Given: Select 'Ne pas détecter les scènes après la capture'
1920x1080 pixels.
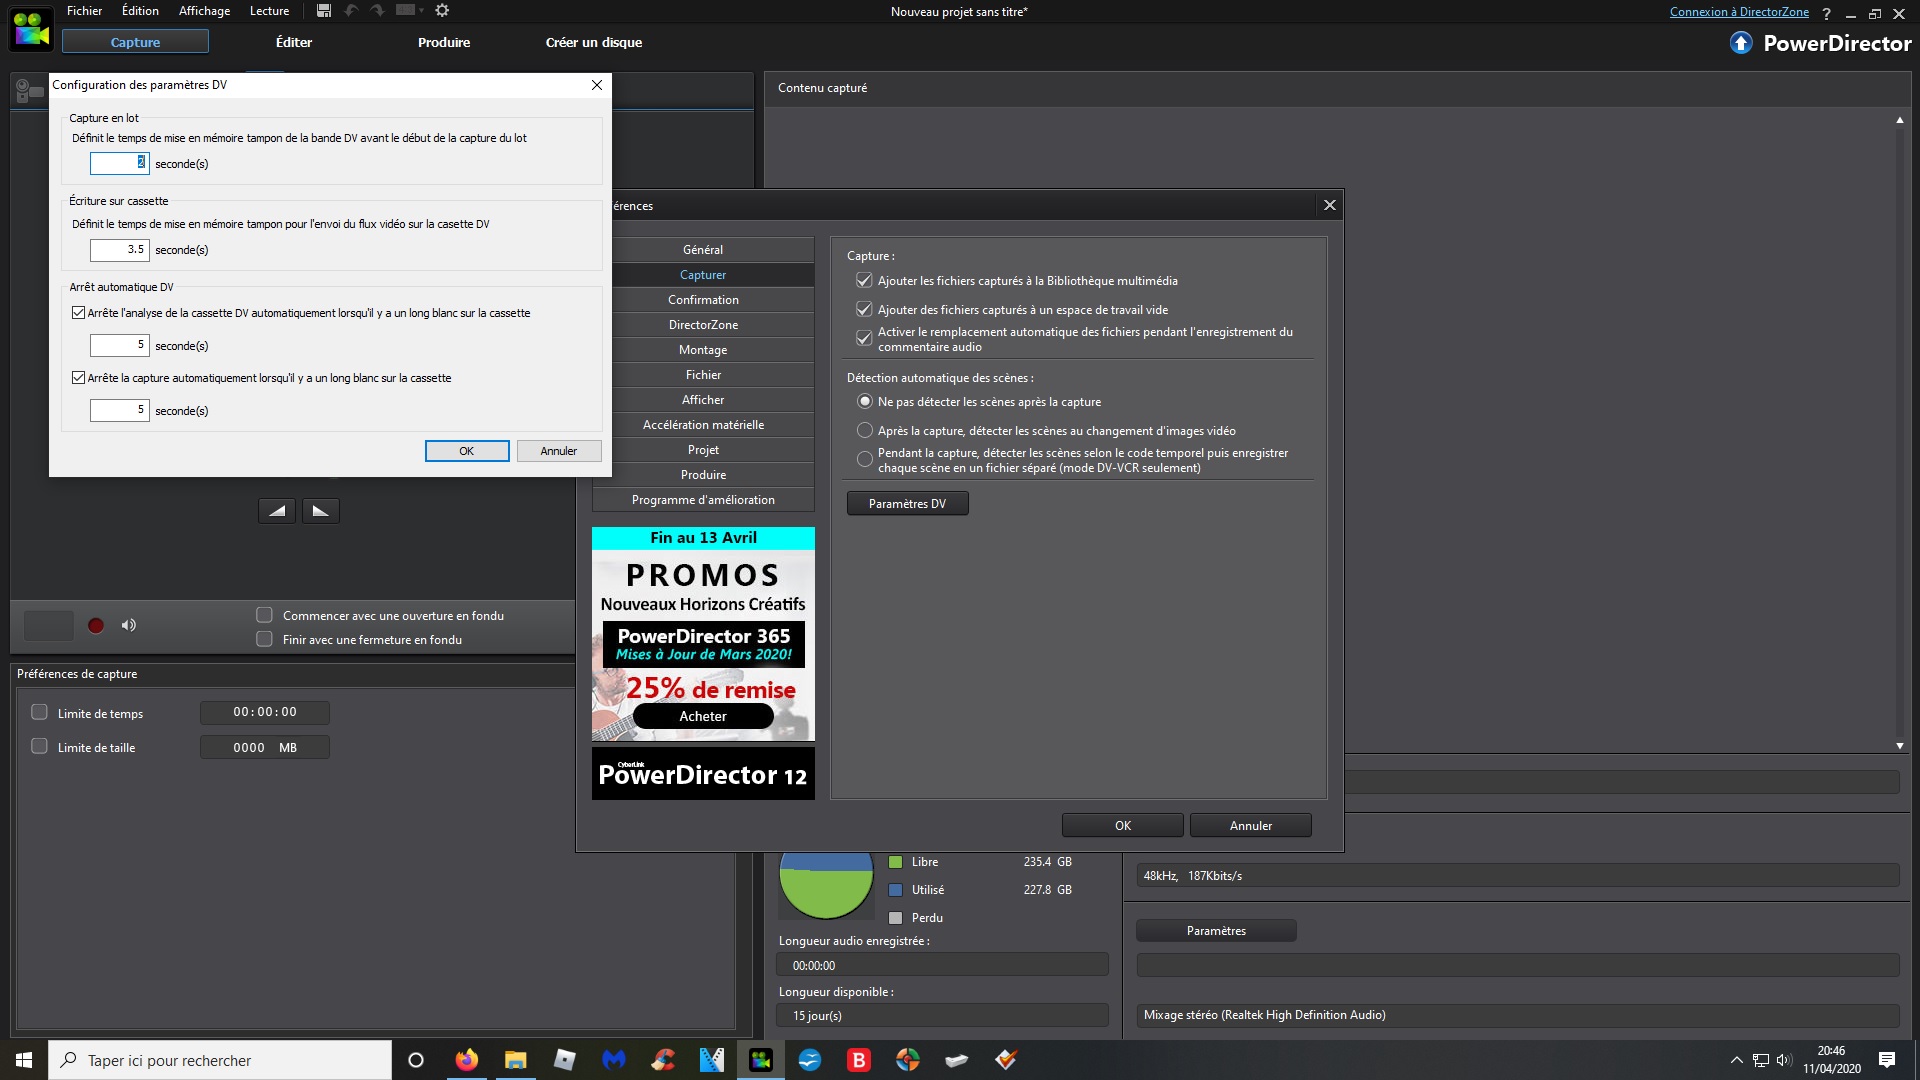Looking at the screenshot, I should (x=865, y=402).
